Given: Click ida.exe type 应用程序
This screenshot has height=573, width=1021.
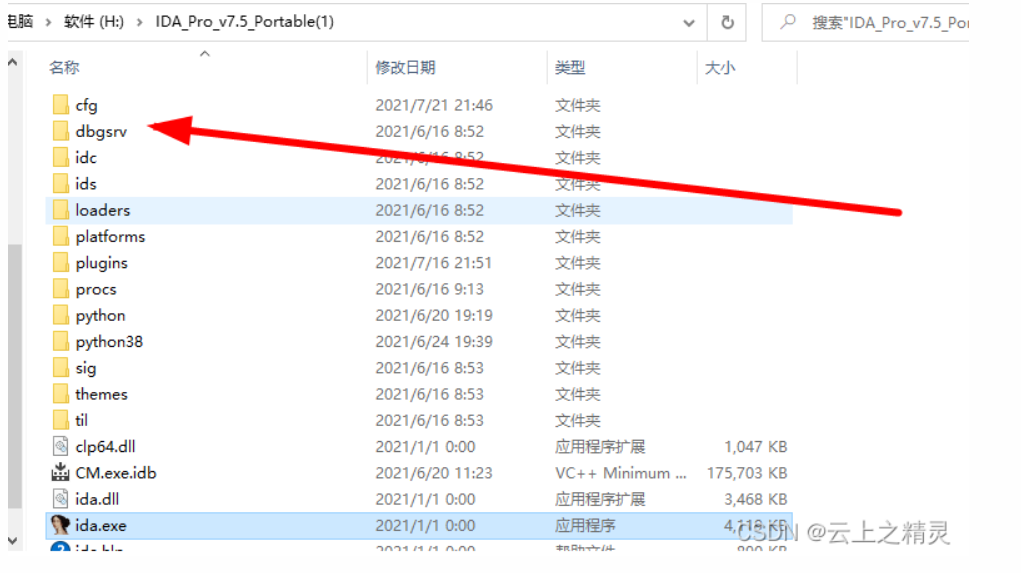Looking at the screenshot, I should (585, 525).
